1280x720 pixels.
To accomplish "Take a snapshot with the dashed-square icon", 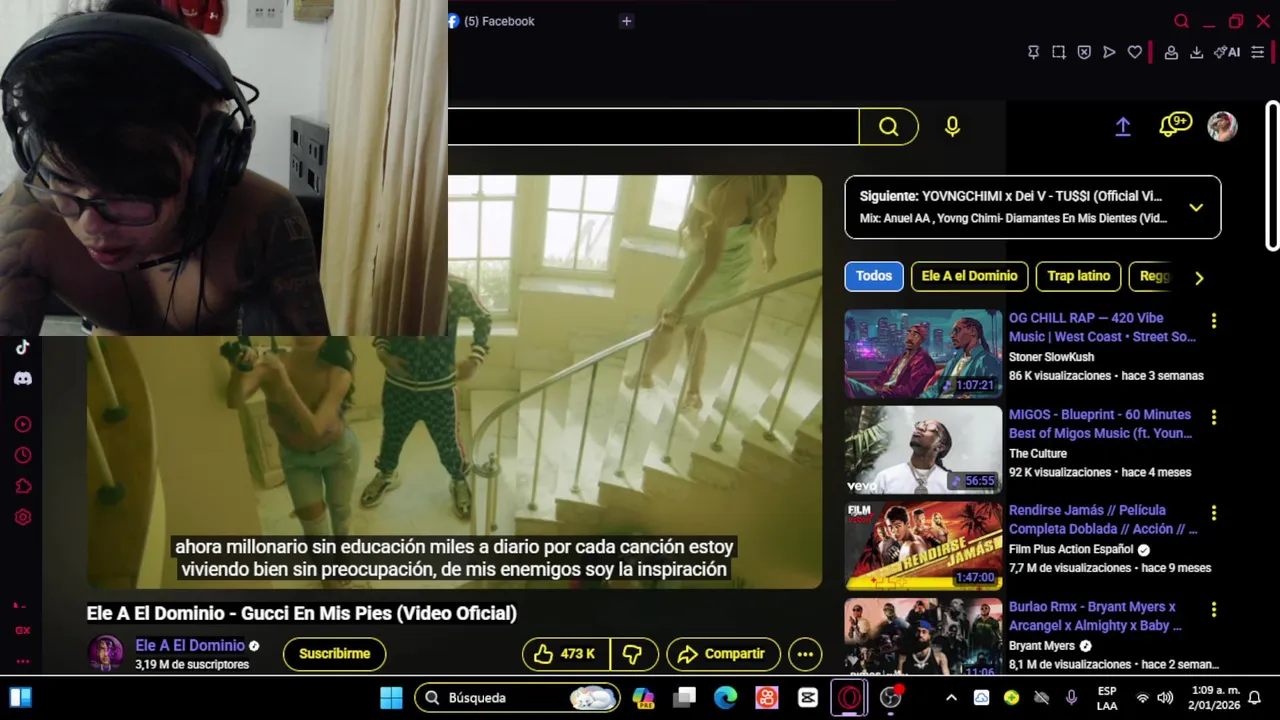I will [x=1059, y=52].
